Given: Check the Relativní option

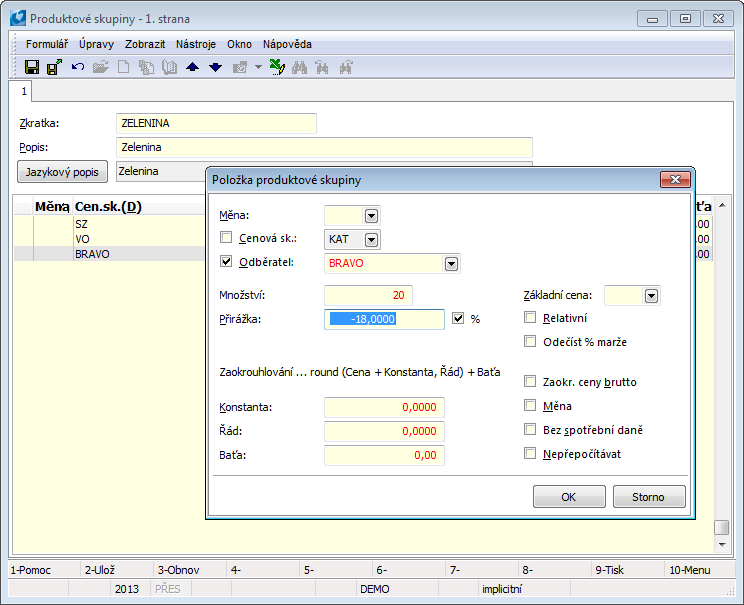Looking at the screenshot, I should click(x=532, y=318).
